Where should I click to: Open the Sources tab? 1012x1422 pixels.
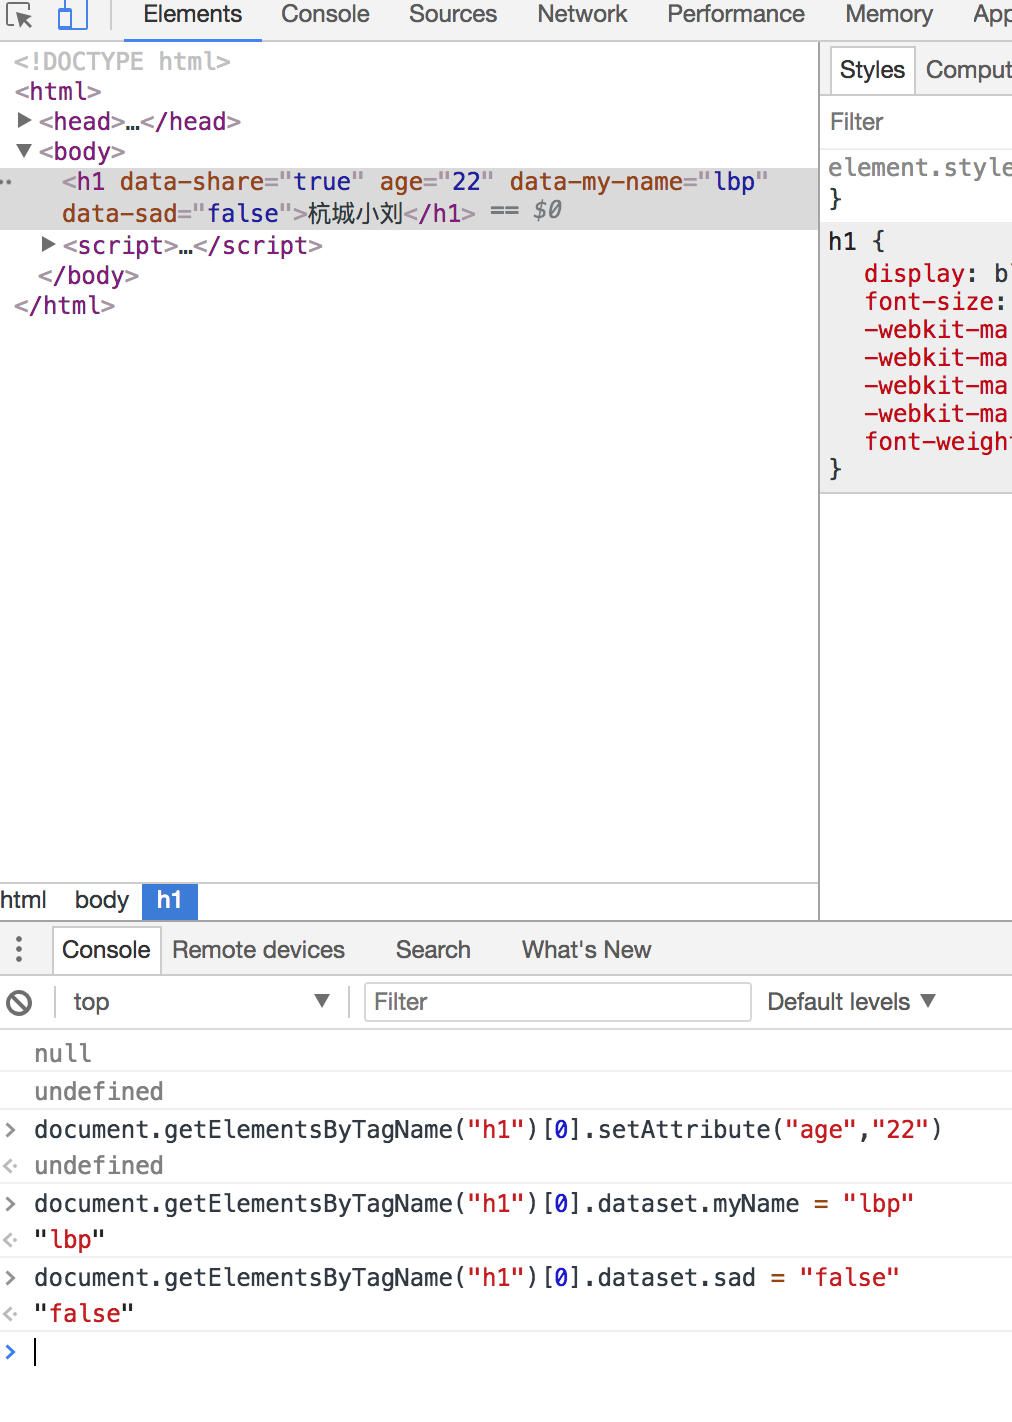click(453, 15)
